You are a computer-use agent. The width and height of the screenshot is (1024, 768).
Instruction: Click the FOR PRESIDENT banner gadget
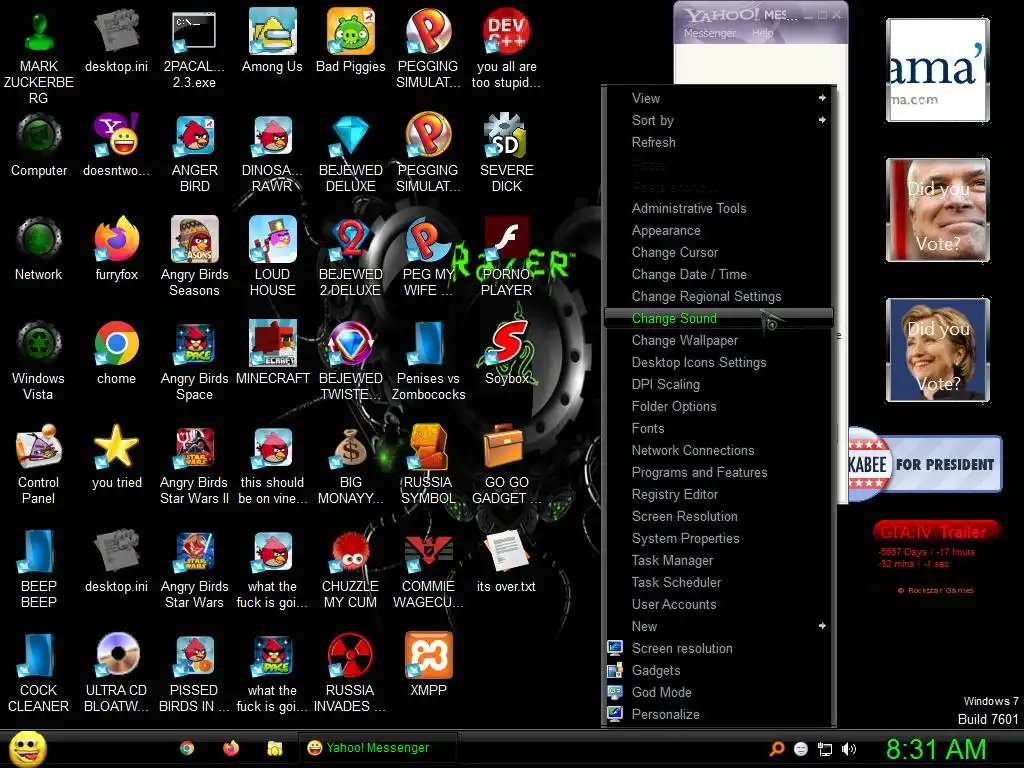point(925,464)
